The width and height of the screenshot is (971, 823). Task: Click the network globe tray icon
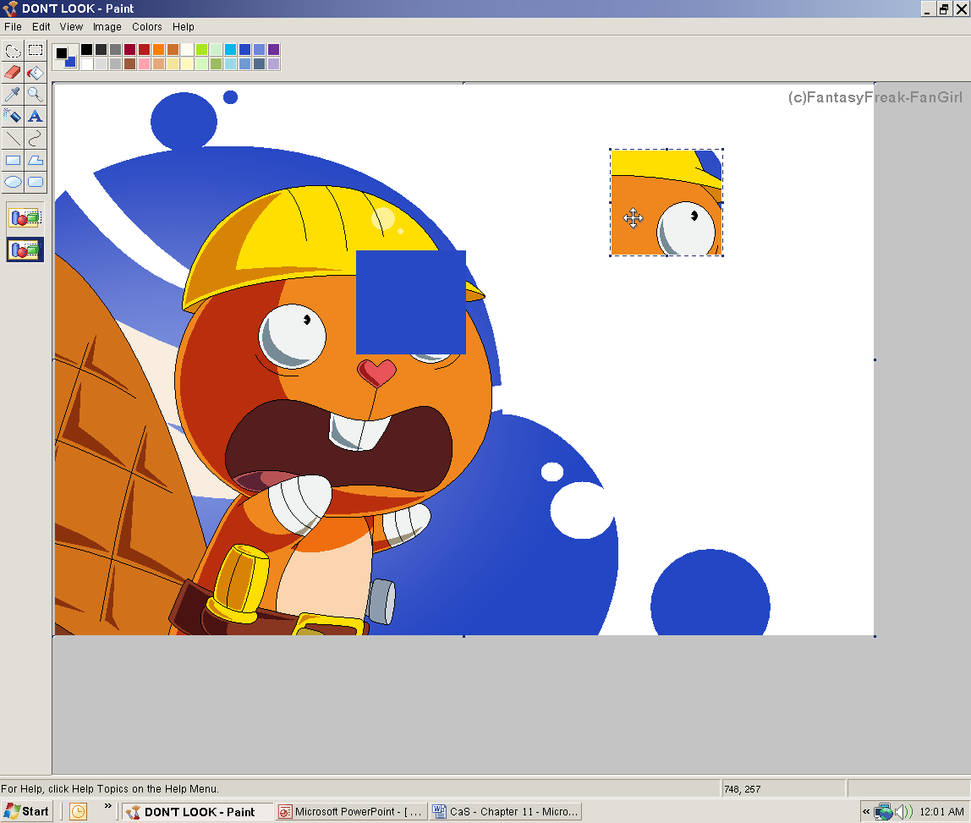click(x=884, y=811)
